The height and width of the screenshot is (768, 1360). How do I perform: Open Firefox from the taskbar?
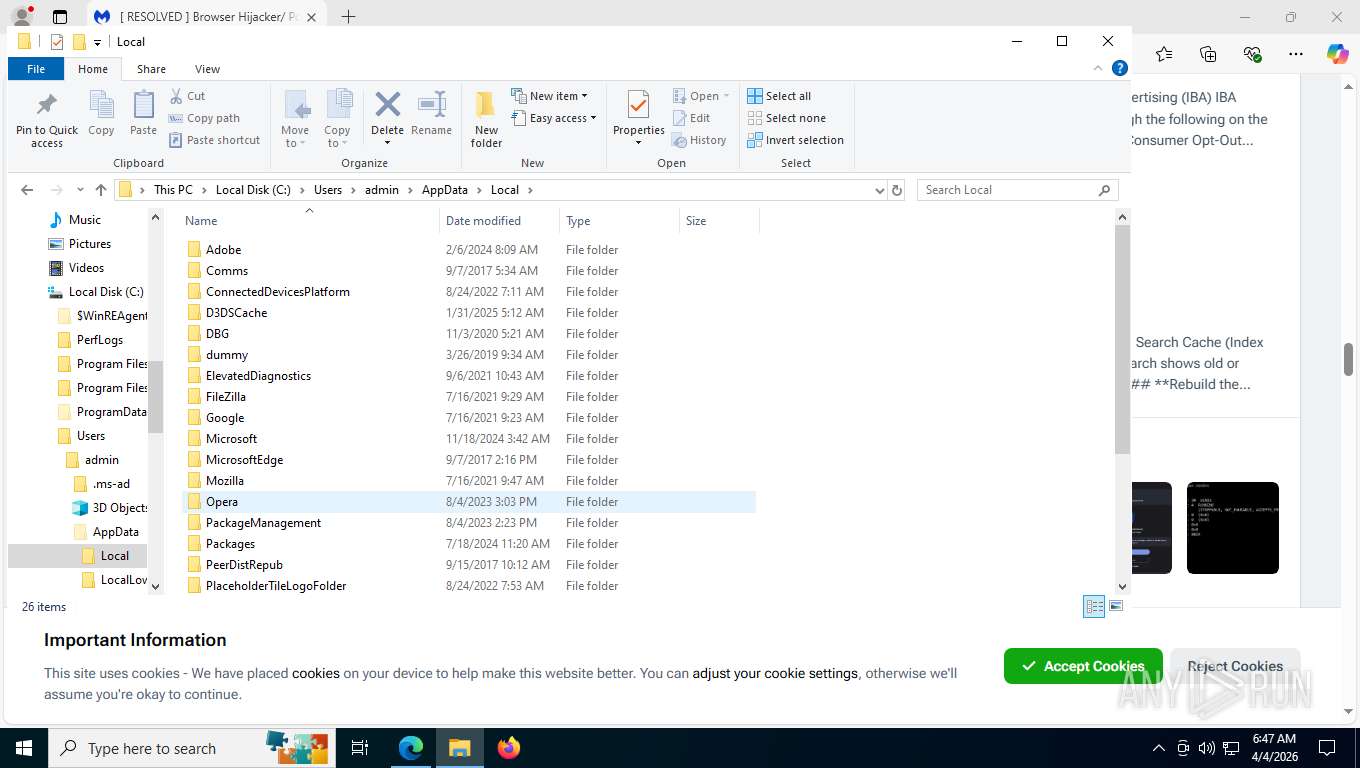click(509, 747)
